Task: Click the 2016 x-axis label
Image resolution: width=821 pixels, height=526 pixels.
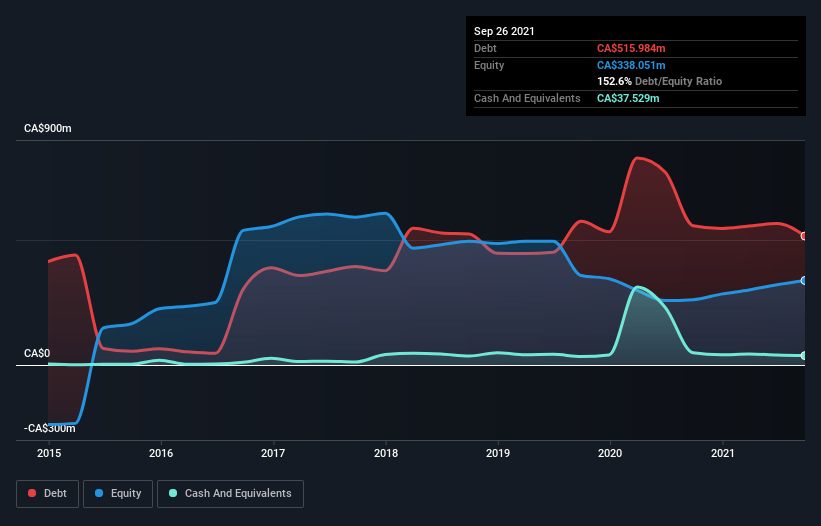Action: [161, 453]
